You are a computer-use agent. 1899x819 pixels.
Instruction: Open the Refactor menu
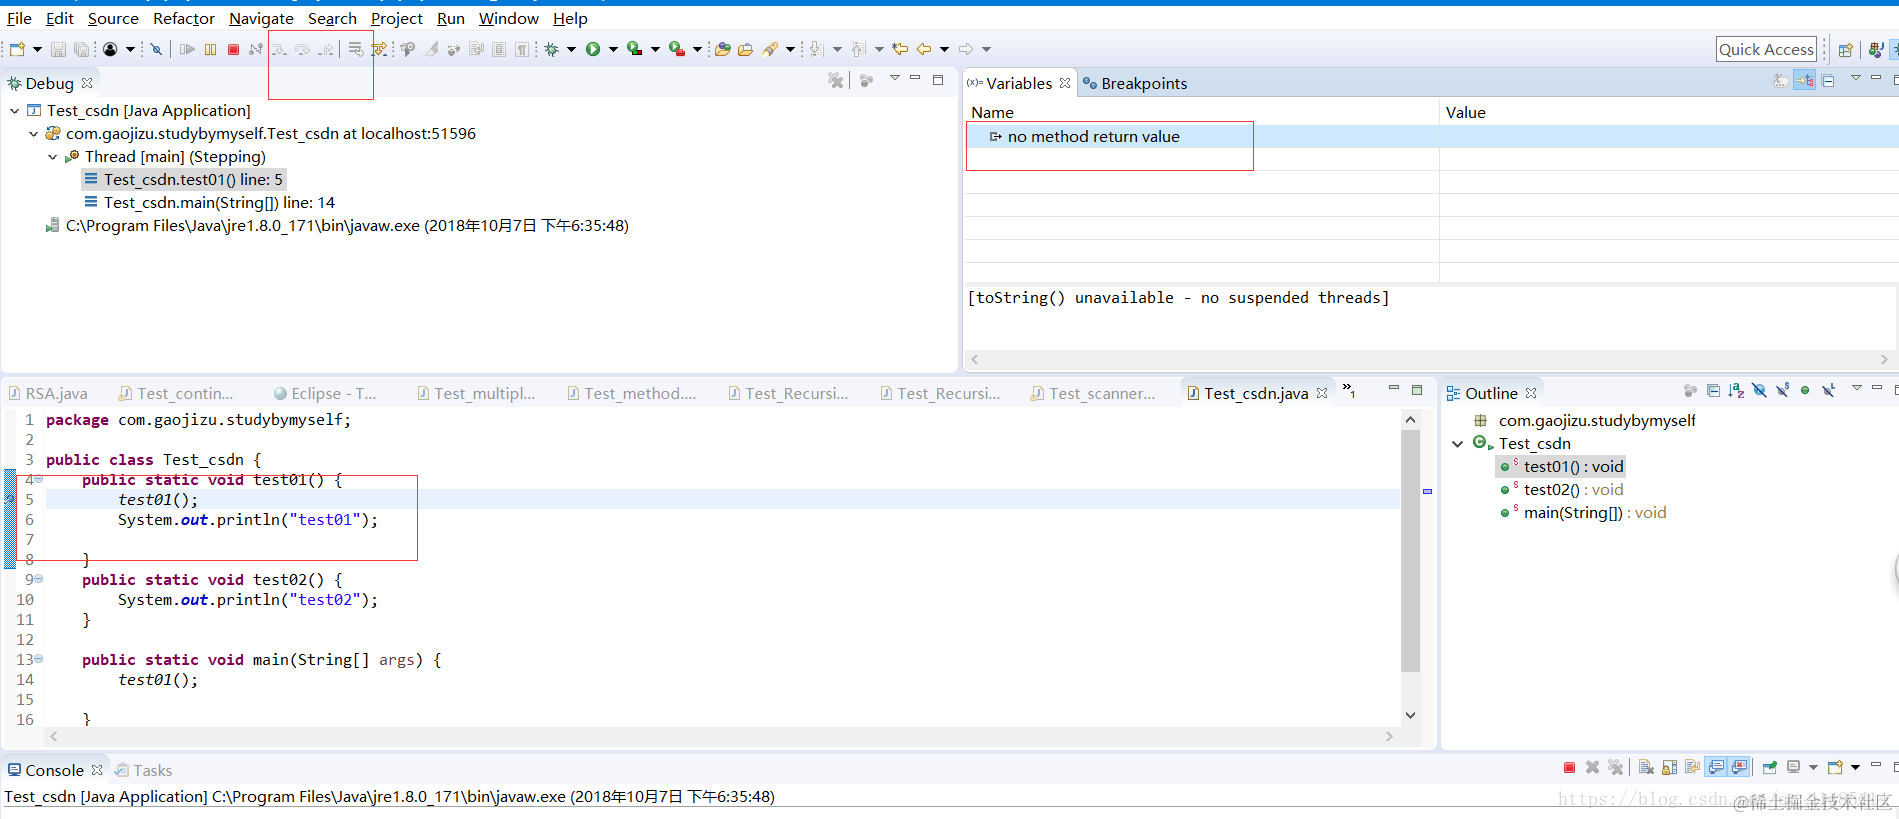pos(184,18)
